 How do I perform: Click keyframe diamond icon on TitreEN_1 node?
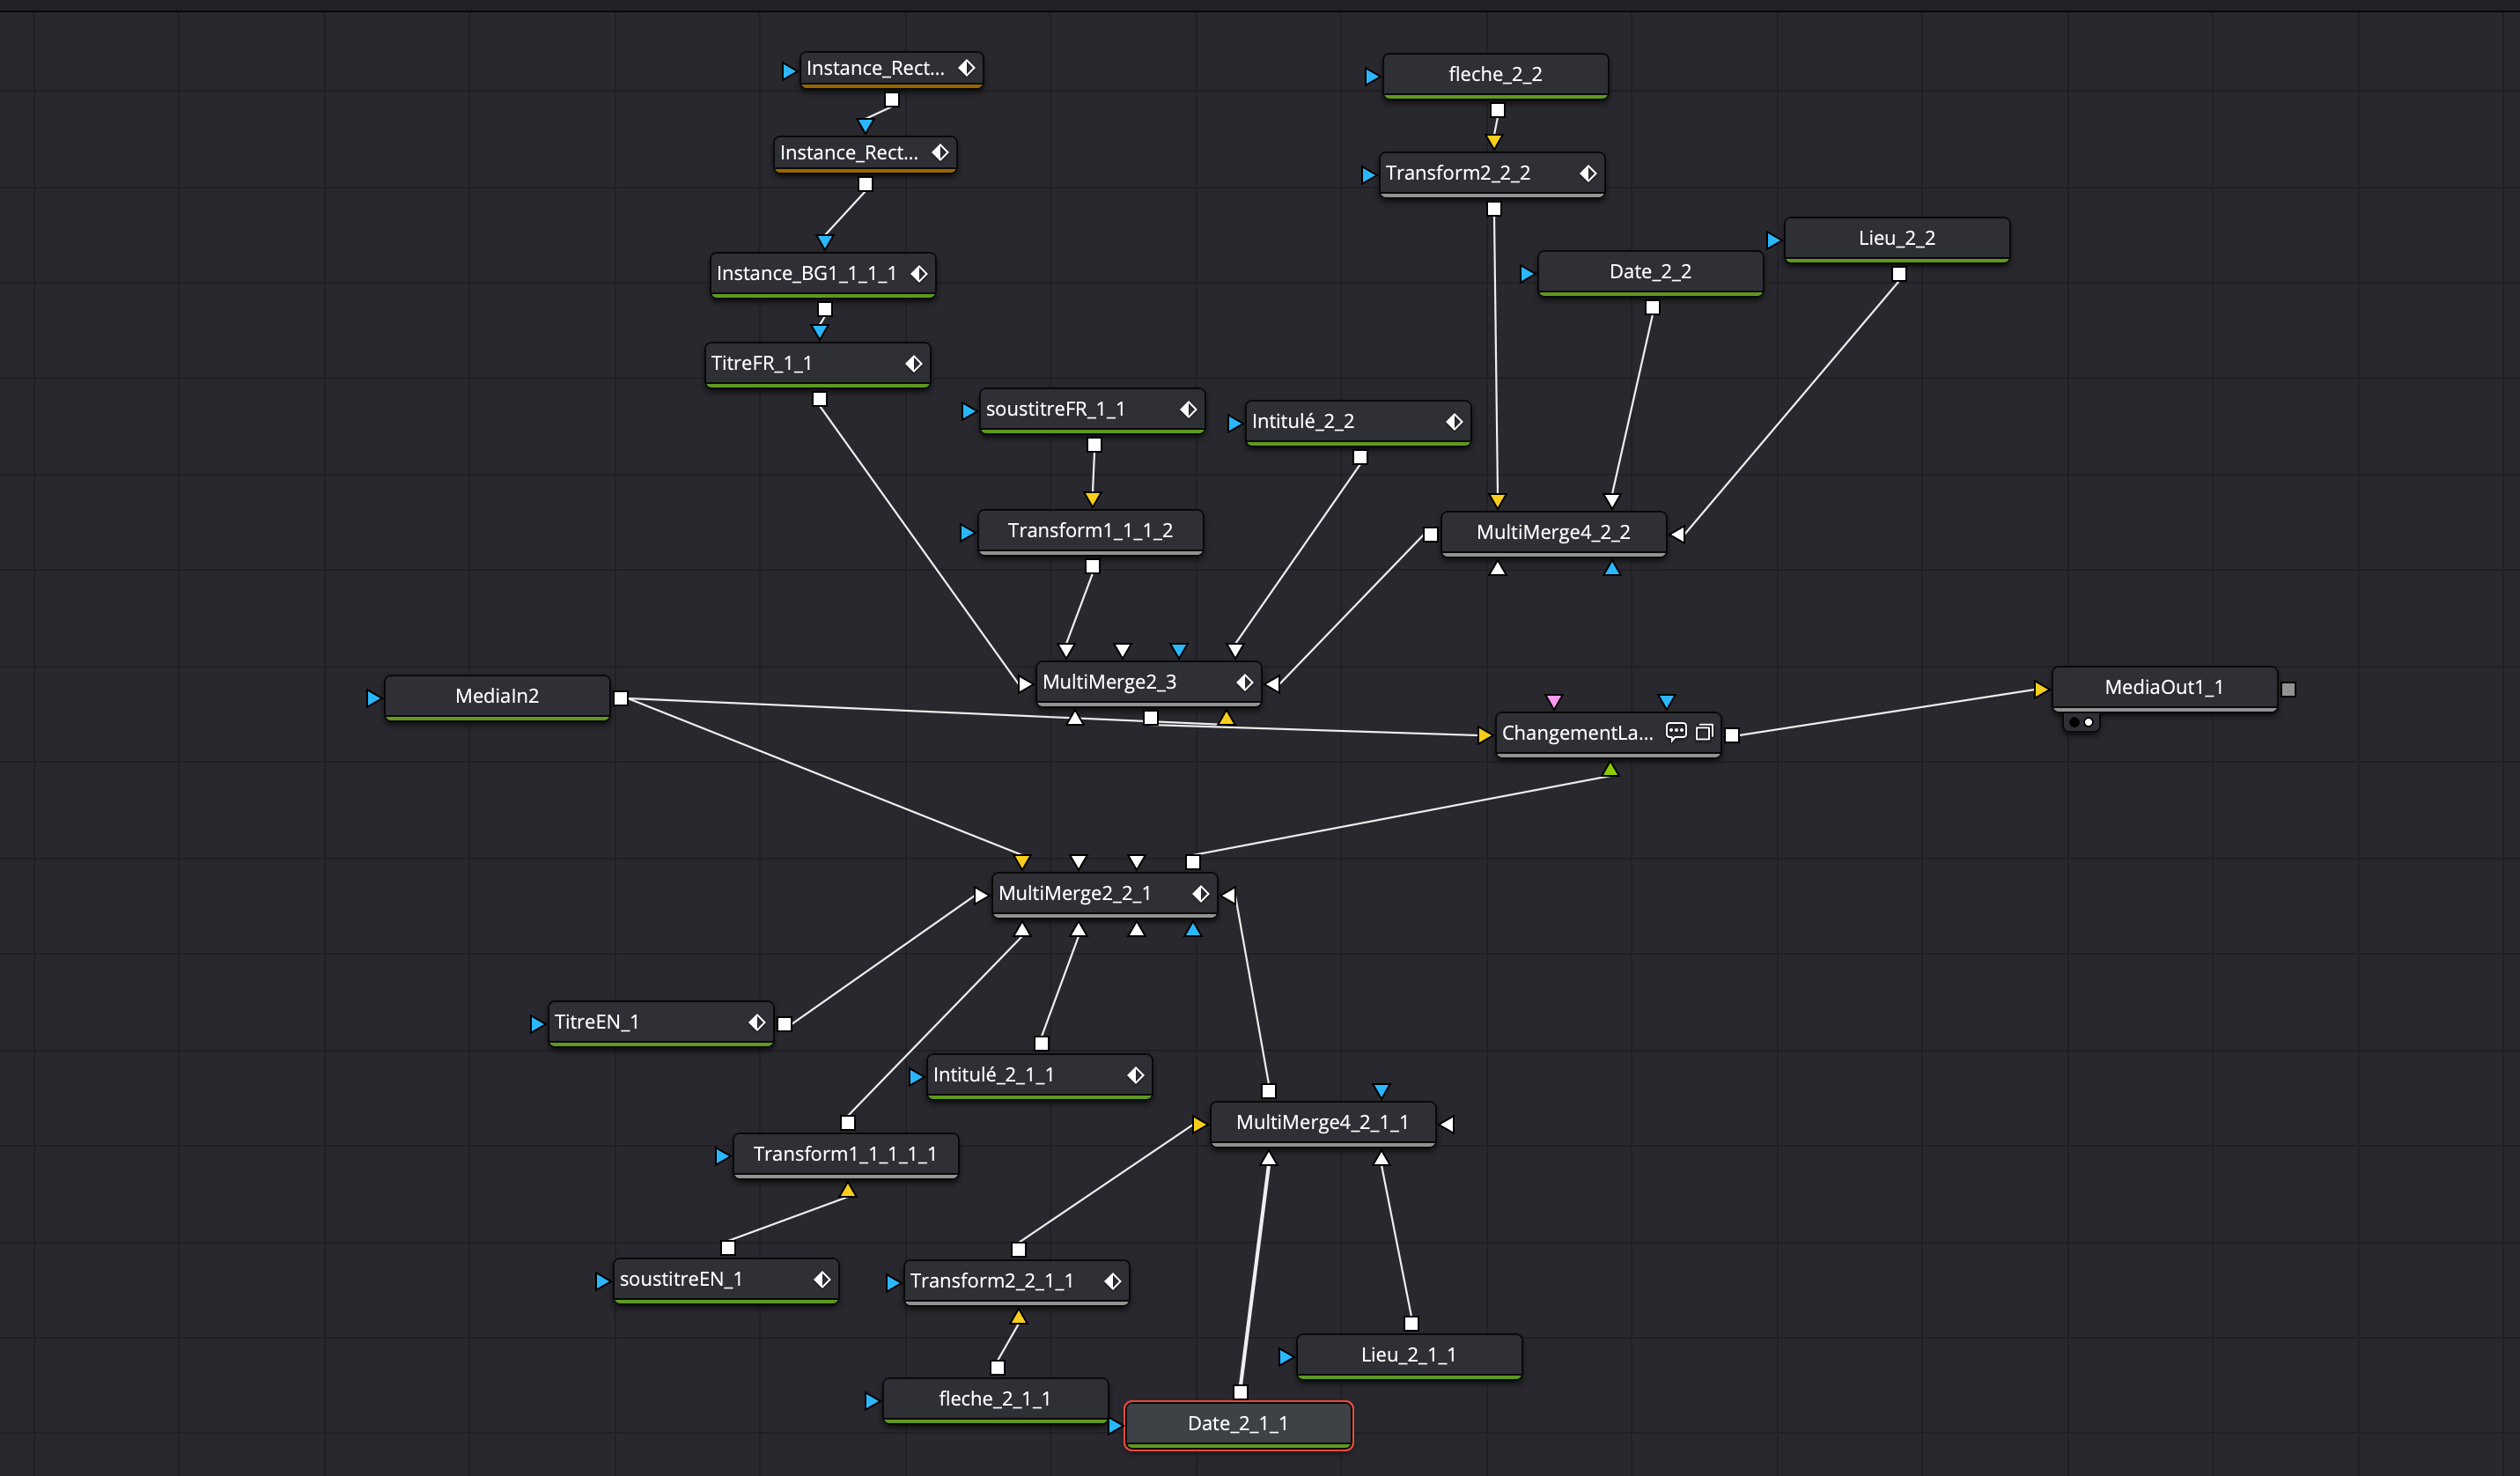(x=757, y=1022)
